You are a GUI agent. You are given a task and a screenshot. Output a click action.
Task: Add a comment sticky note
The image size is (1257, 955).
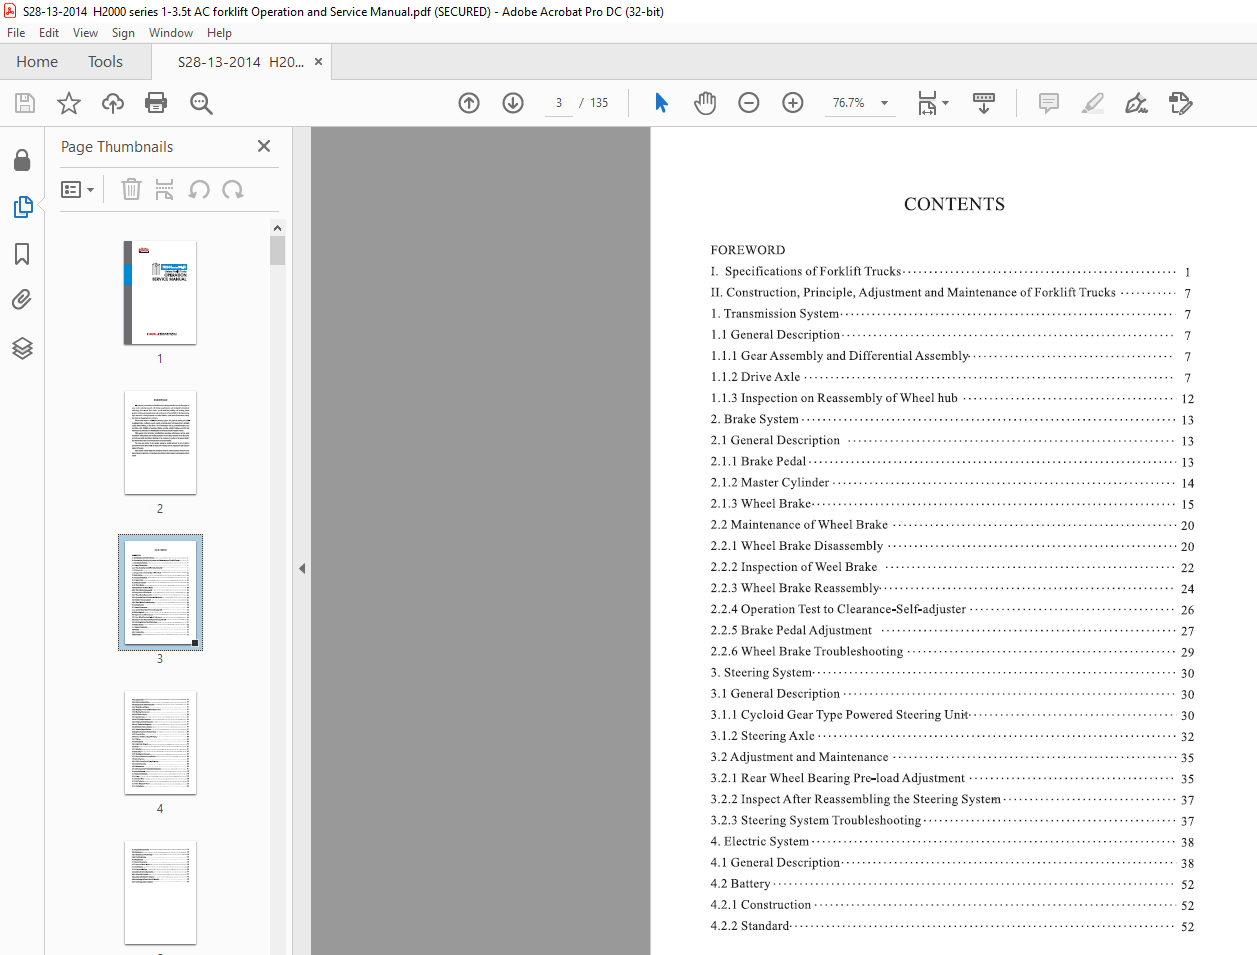[x=1049, y=103]
